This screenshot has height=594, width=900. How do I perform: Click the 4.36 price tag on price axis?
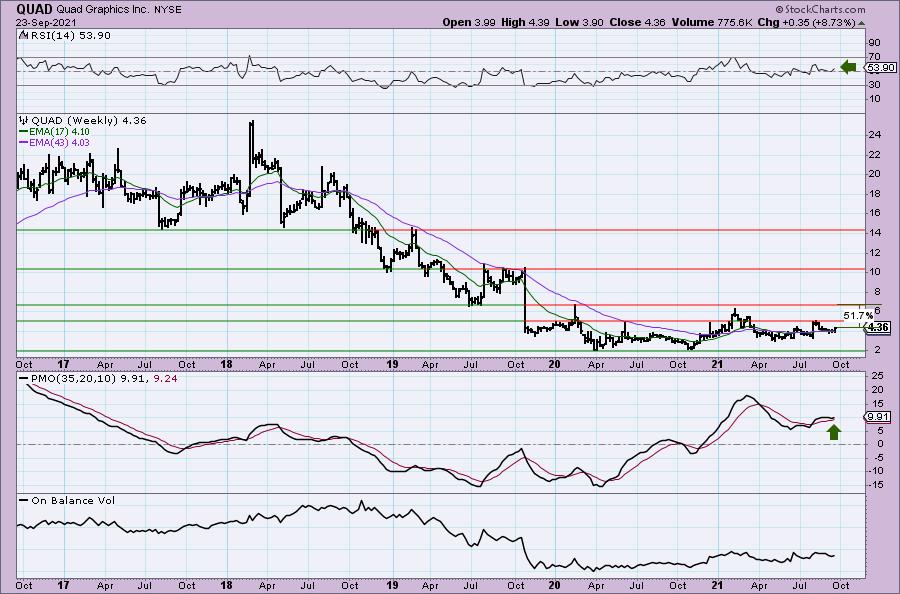pos(878,328)
